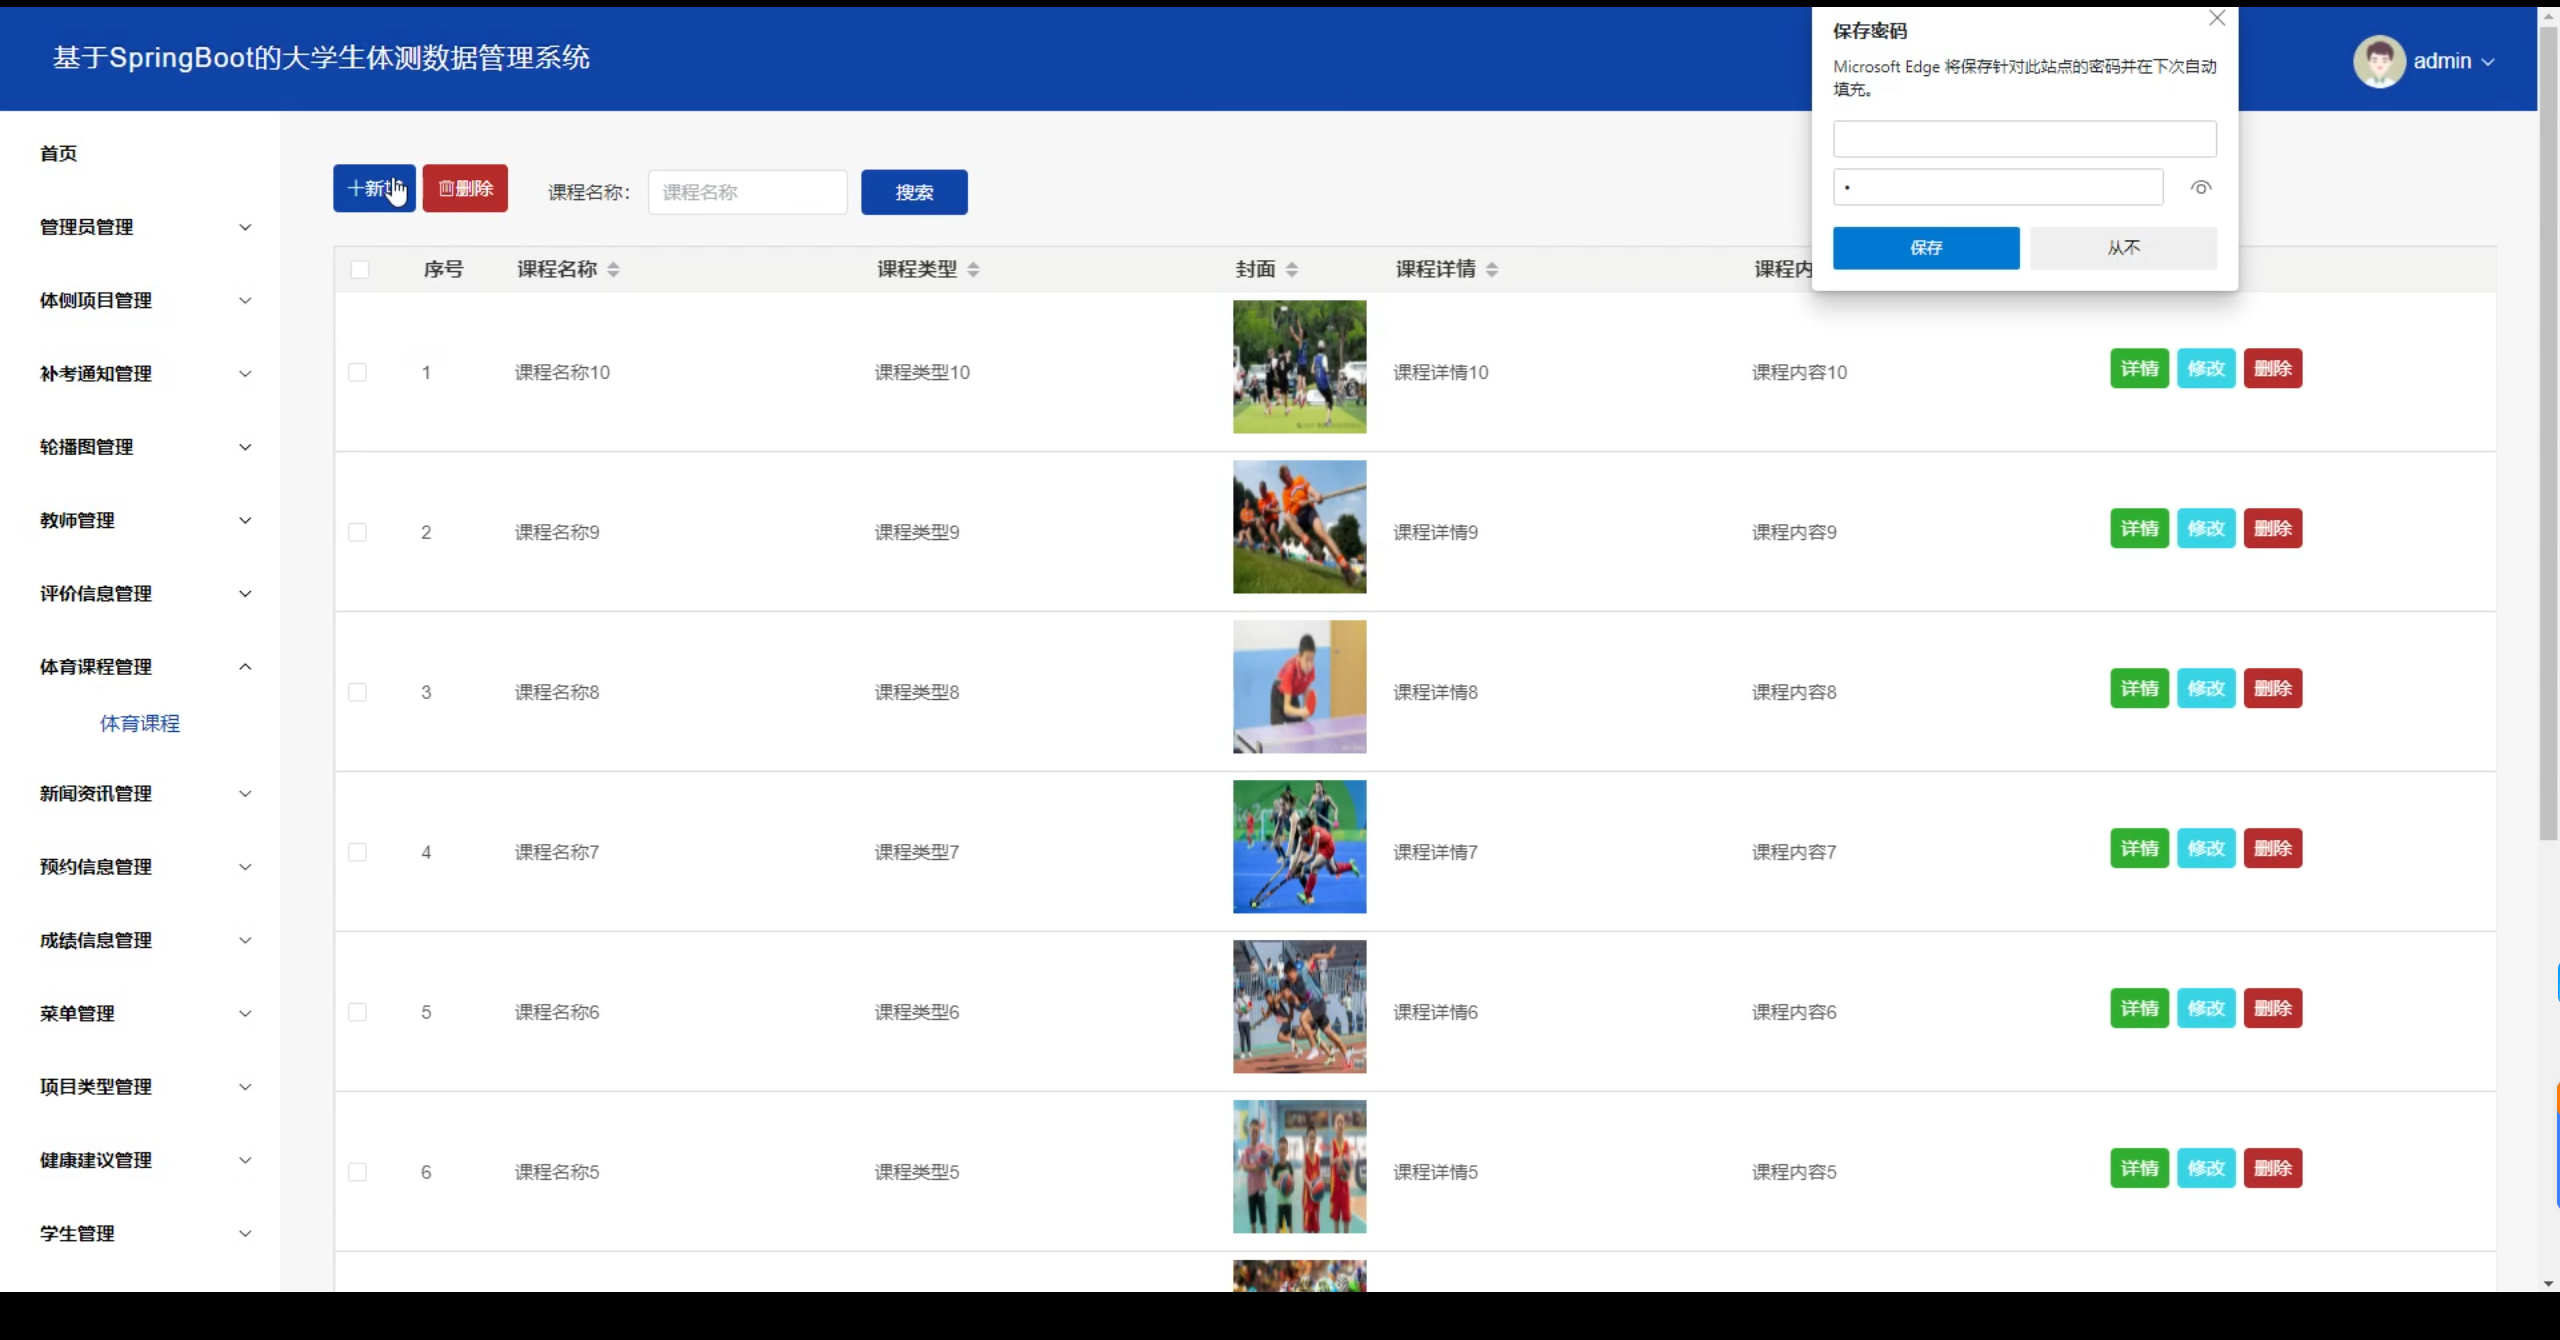Sort by 课程详情 column arrows
Image resolution: width=2560 pixels, height=1340 pixels.
1492,269
